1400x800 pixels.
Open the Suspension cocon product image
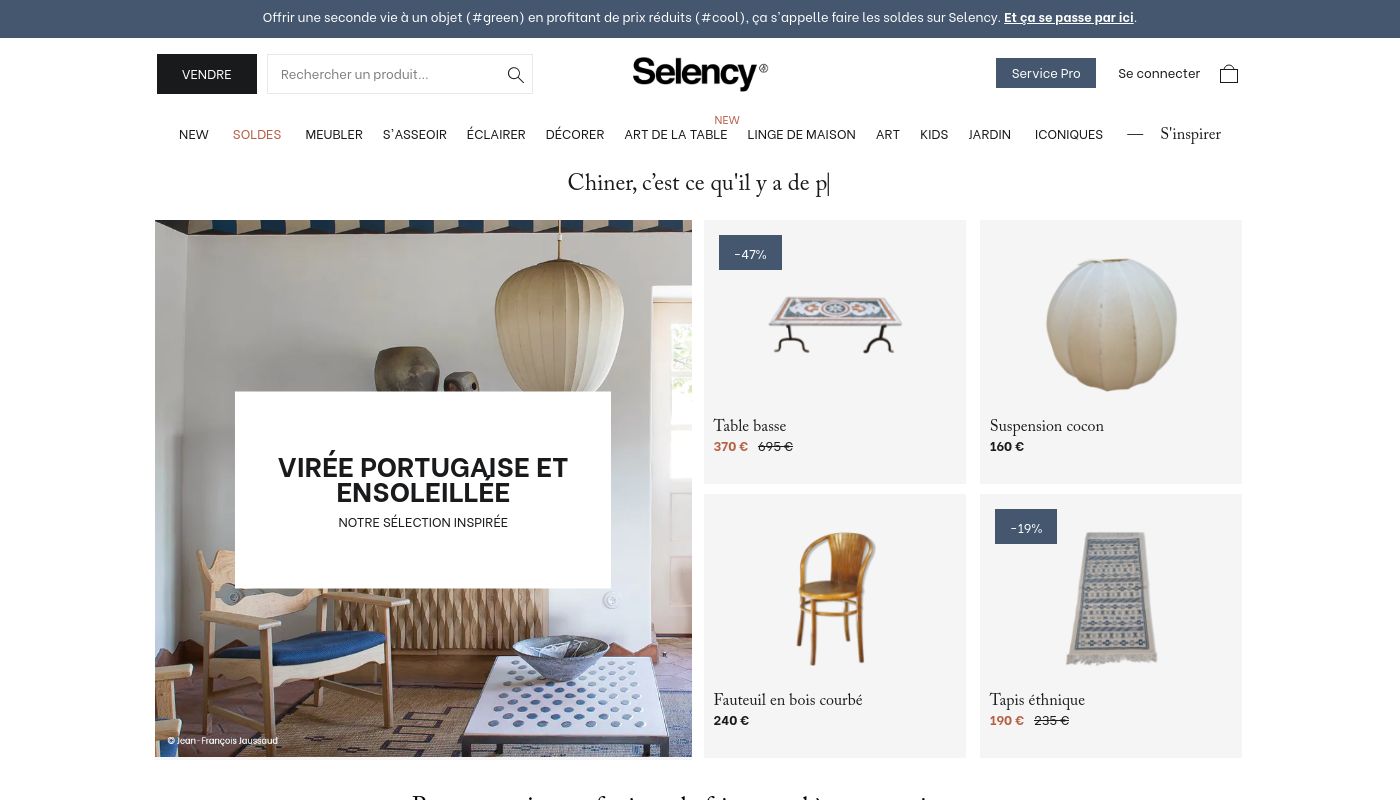click(1111, 324)
